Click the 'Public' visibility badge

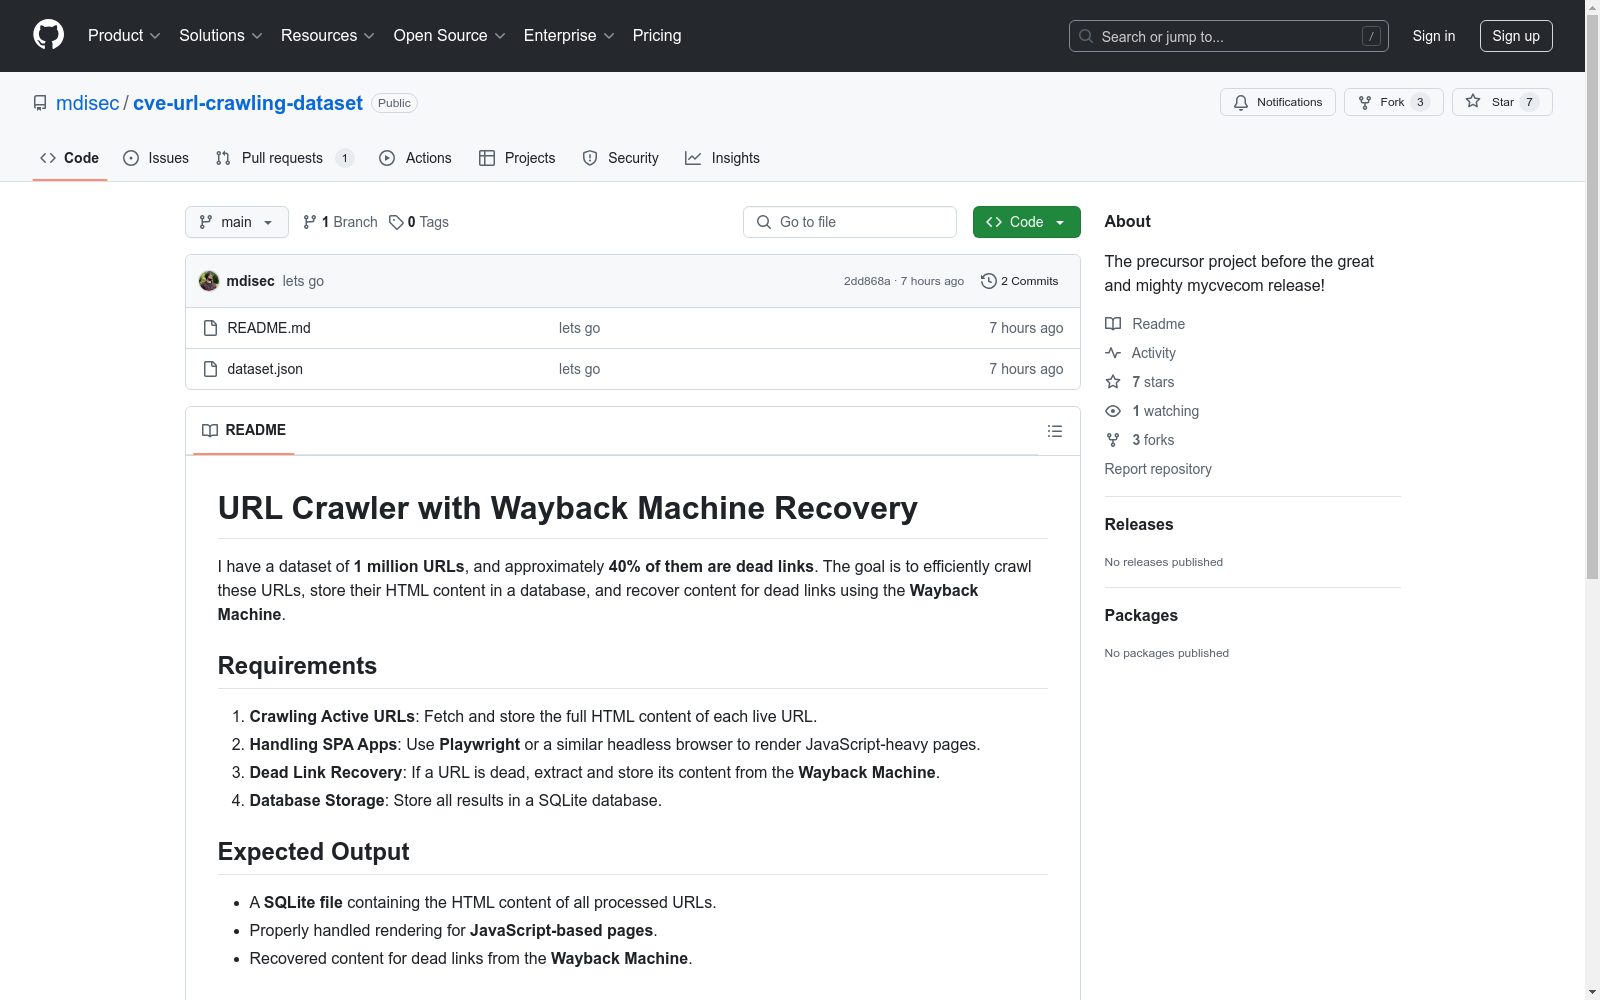click(x=395, y=103)
